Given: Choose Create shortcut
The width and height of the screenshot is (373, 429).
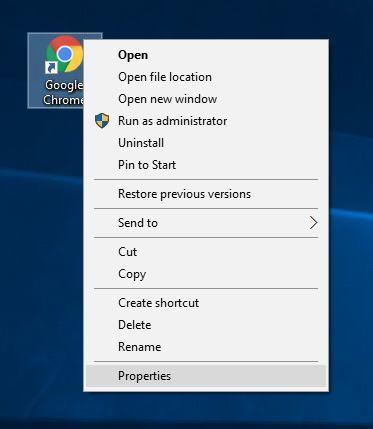Looking at the screenshot, I should [206, 303].
